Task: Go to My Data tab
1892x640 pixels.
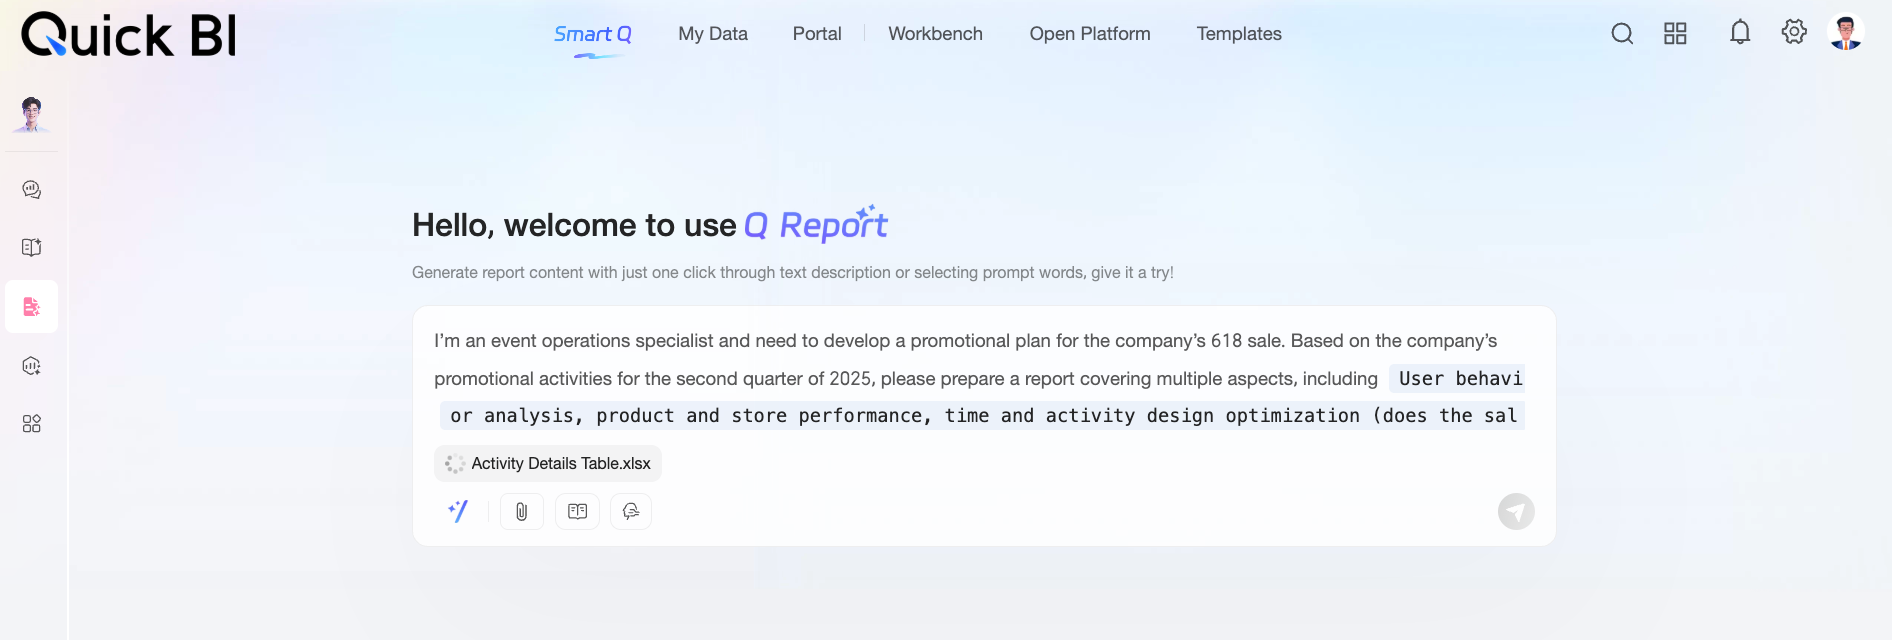Action: (x=713, y=34)
